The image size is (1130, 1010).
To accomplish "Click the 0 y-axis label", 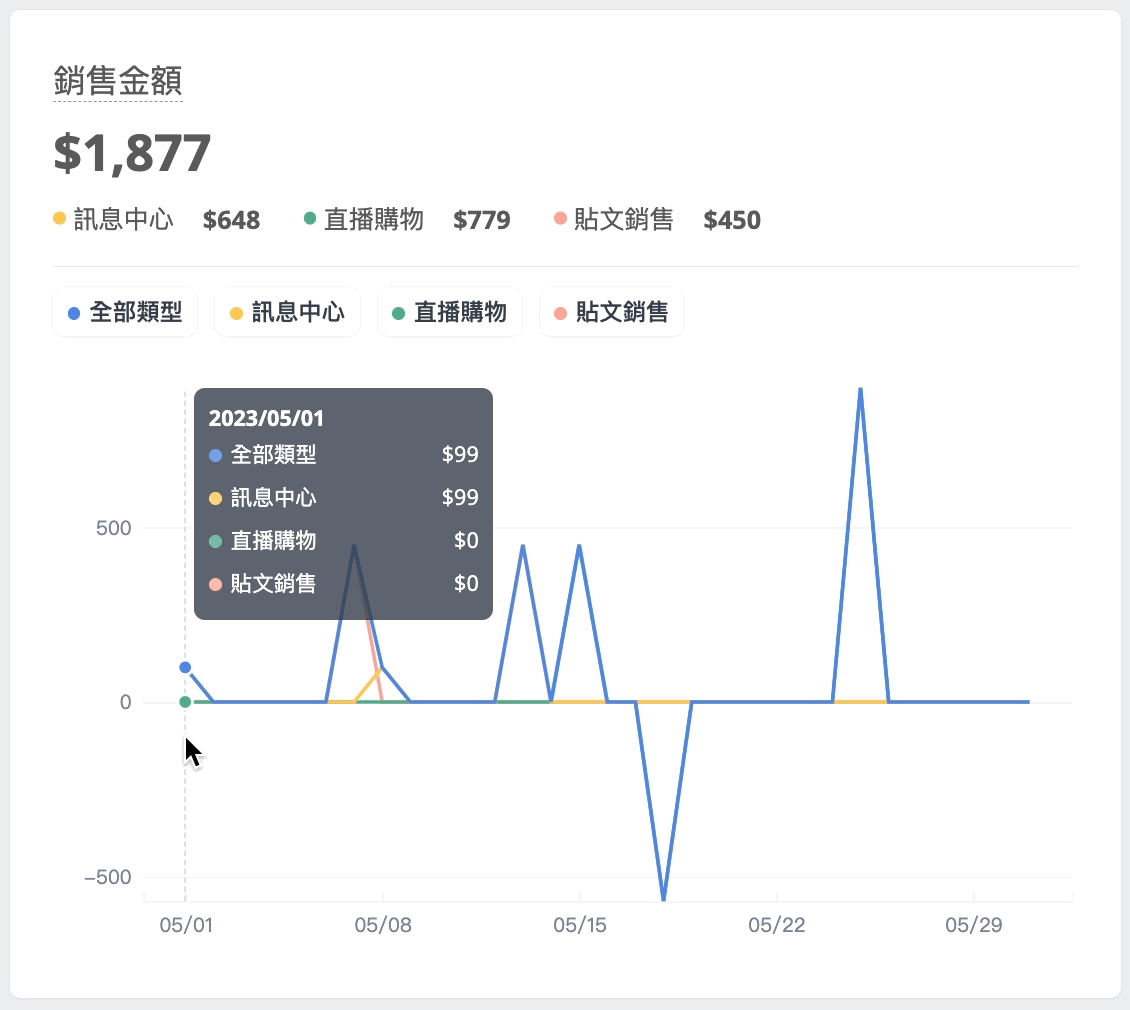I will 125,703.
